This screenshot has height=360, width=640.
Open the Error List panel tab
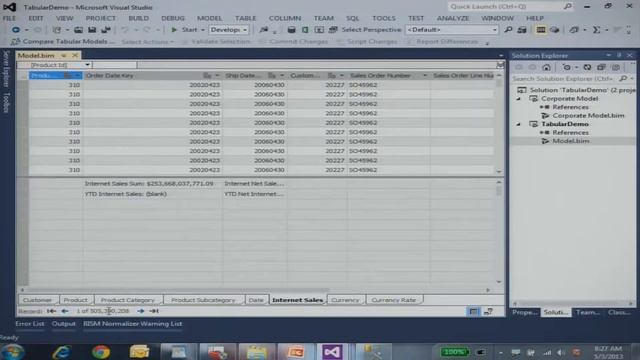pyautogui.click(x=30, y=324)
